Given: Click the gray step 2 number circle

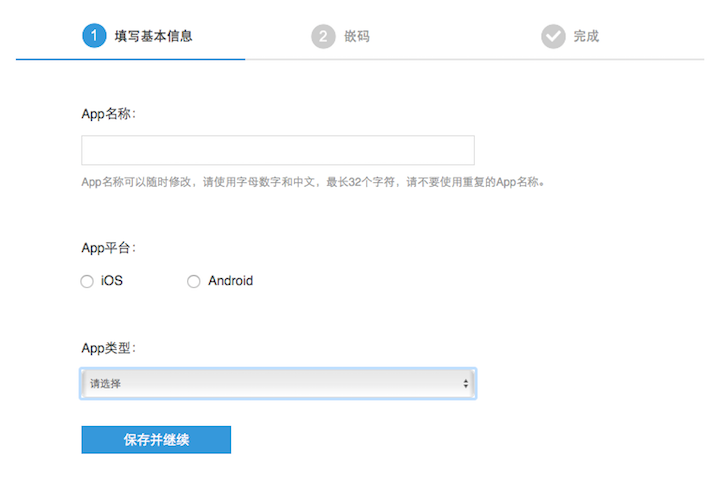Looking at the screenshot, I should (323, 36).
